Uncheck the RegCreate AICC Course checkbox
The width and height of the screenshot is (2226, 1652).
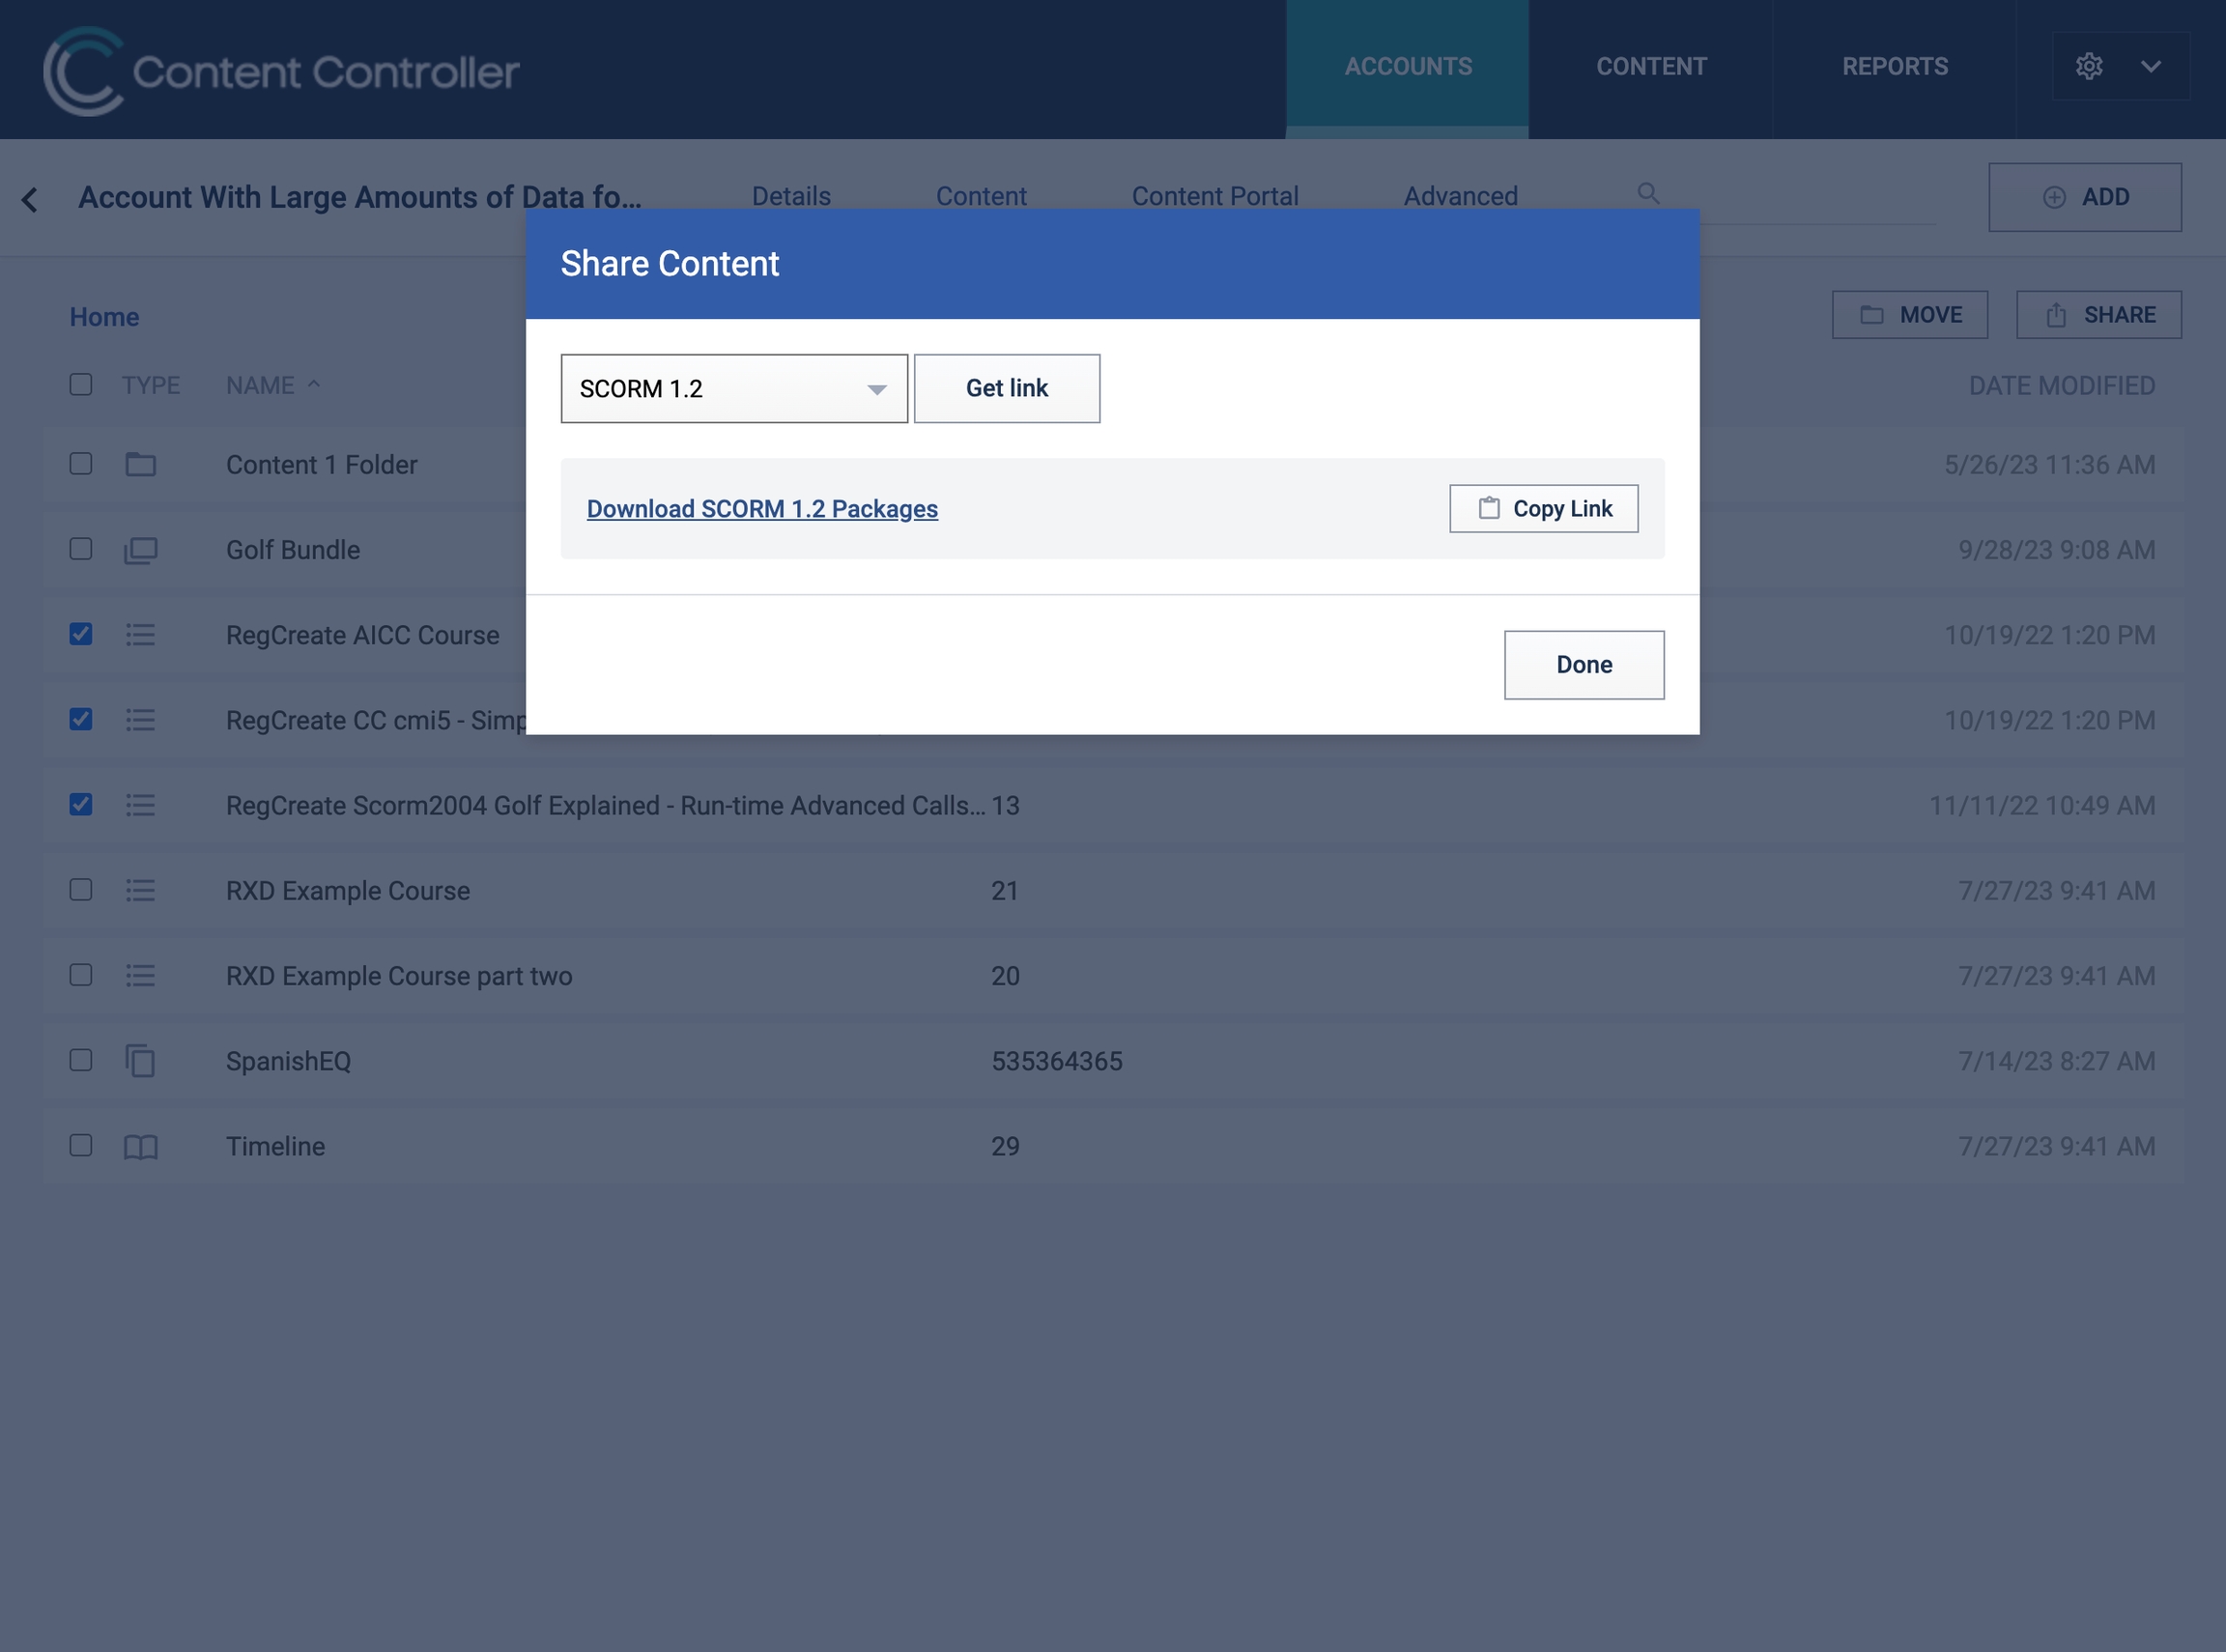81,634
